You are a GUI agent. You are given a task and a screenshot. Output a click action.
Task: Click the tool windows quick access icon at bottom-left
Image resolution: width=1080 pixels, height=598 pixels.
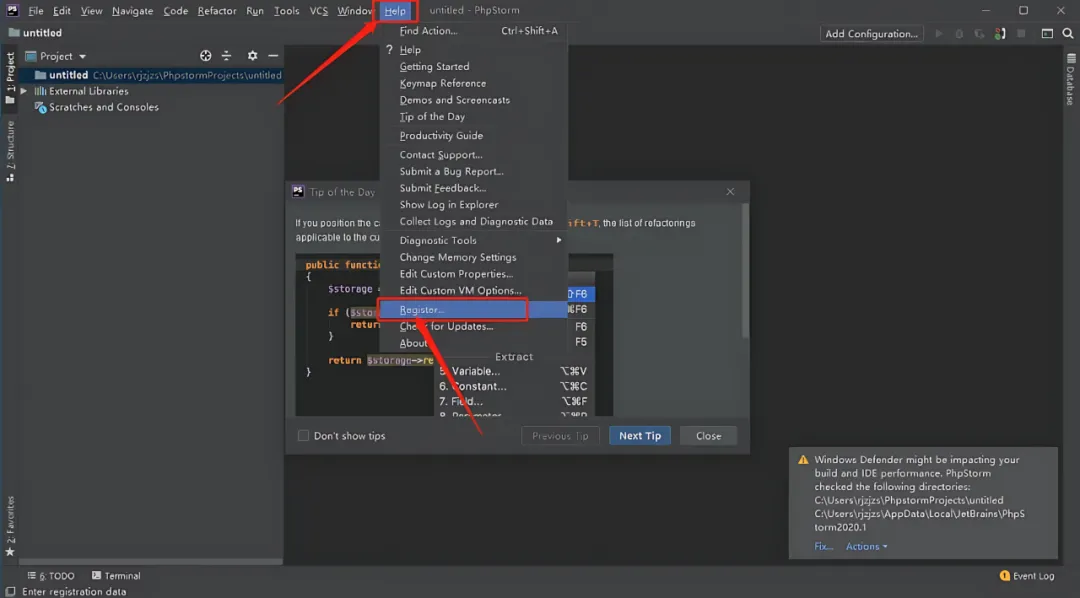tap(10, 592)
